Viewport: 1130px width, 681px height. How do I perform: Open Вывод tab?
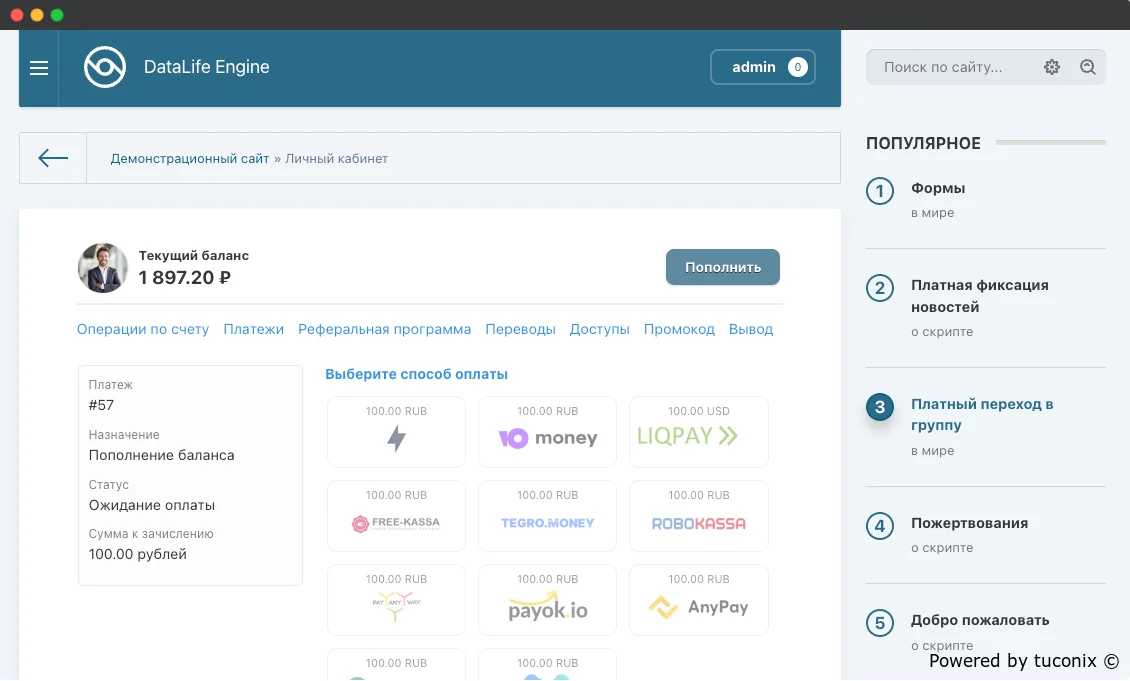(751, 329)
